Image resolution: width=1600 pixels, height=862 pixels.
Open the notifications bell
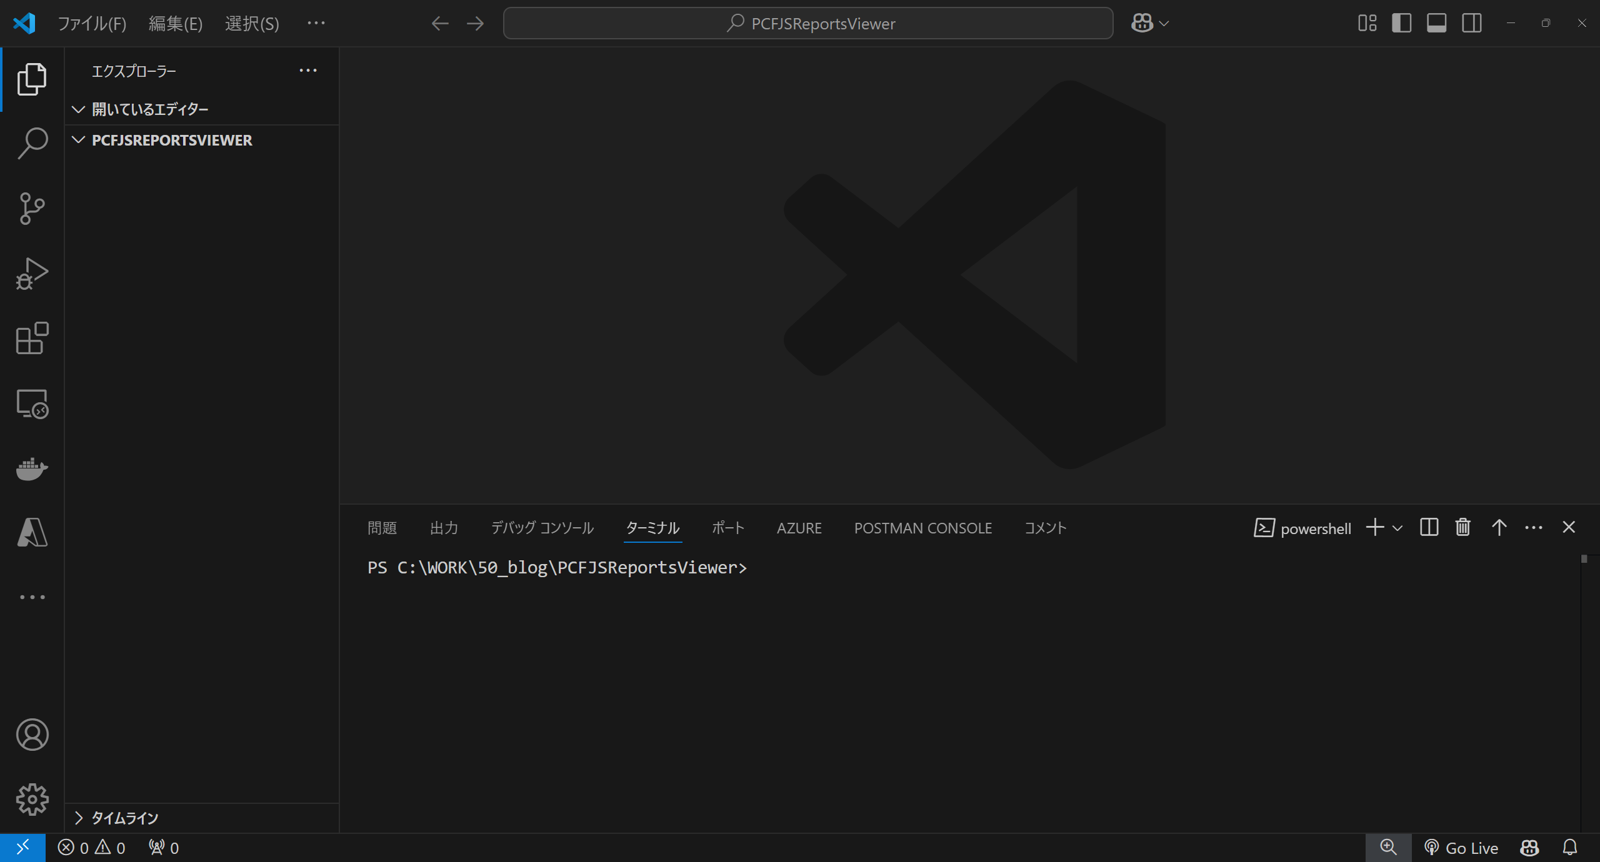1570,848
